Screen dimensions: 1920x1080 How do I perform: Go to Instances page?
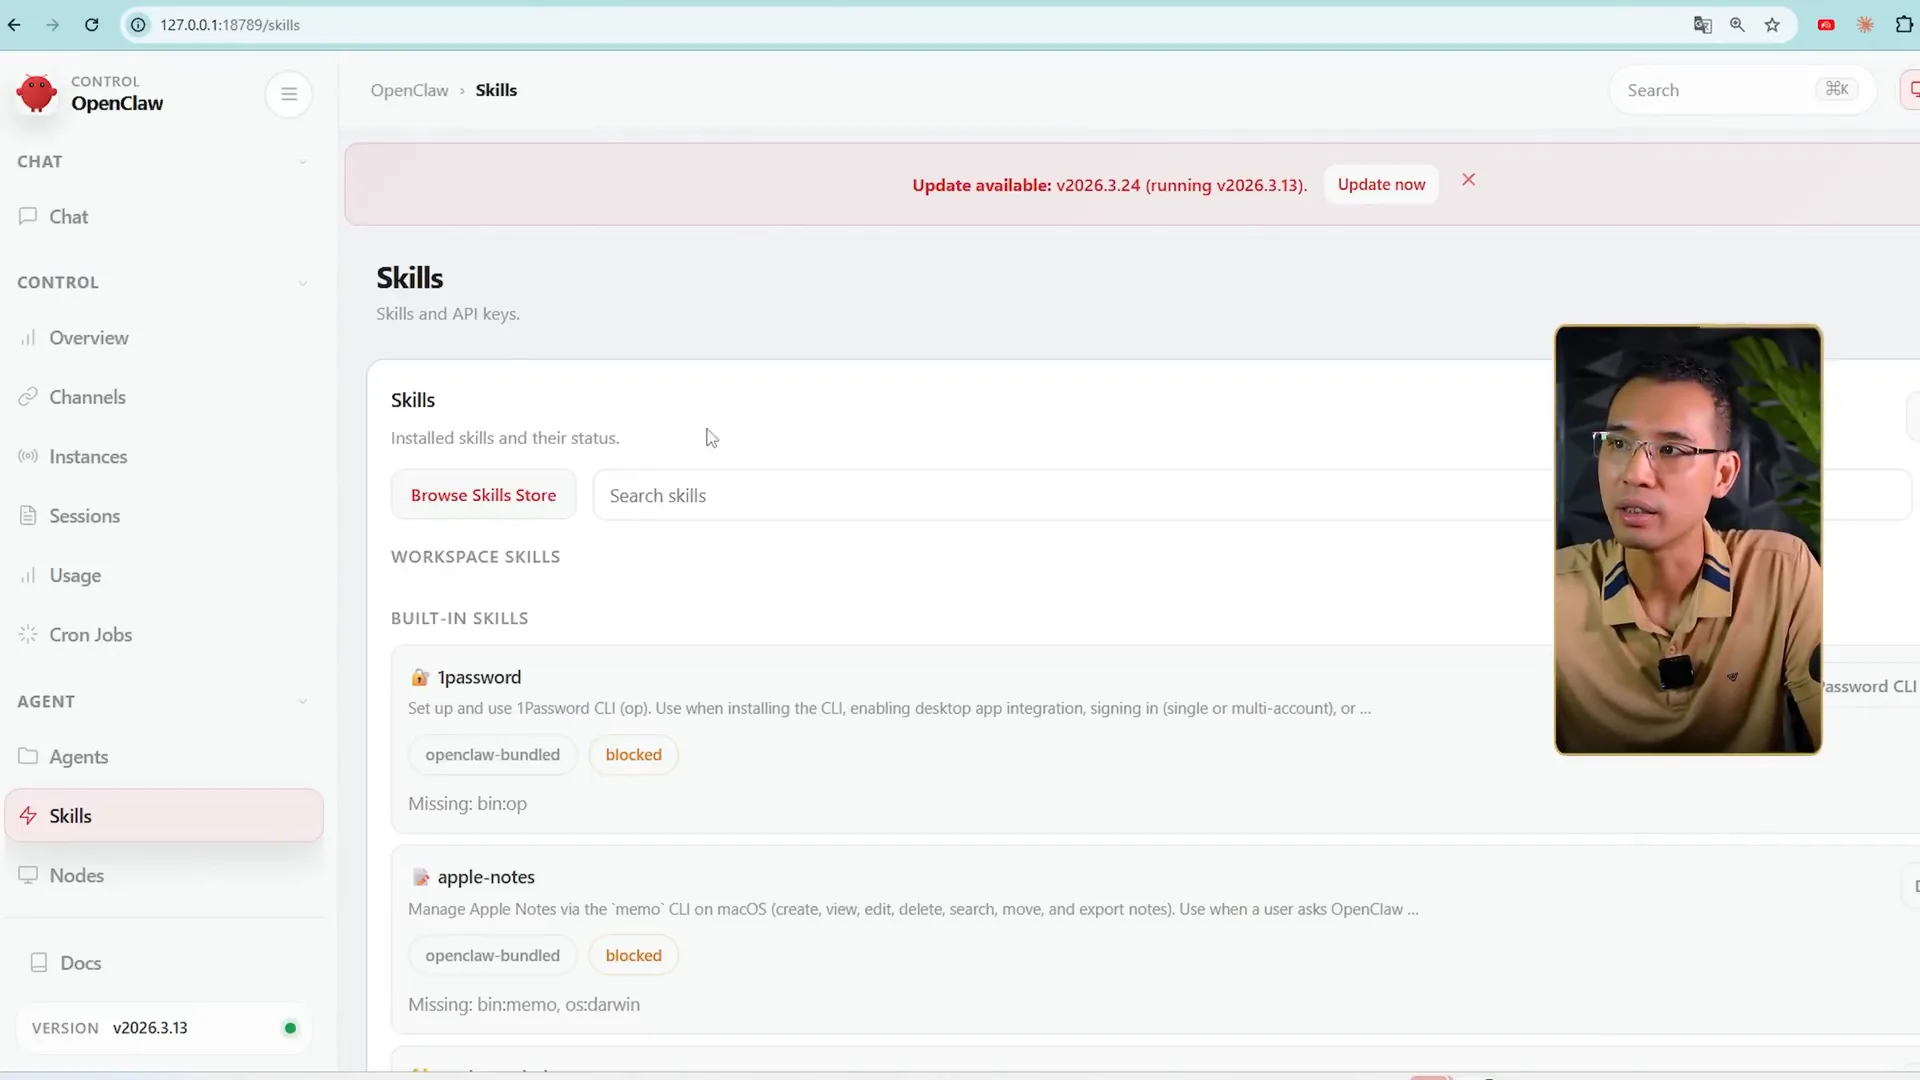(x=164, y=456)
